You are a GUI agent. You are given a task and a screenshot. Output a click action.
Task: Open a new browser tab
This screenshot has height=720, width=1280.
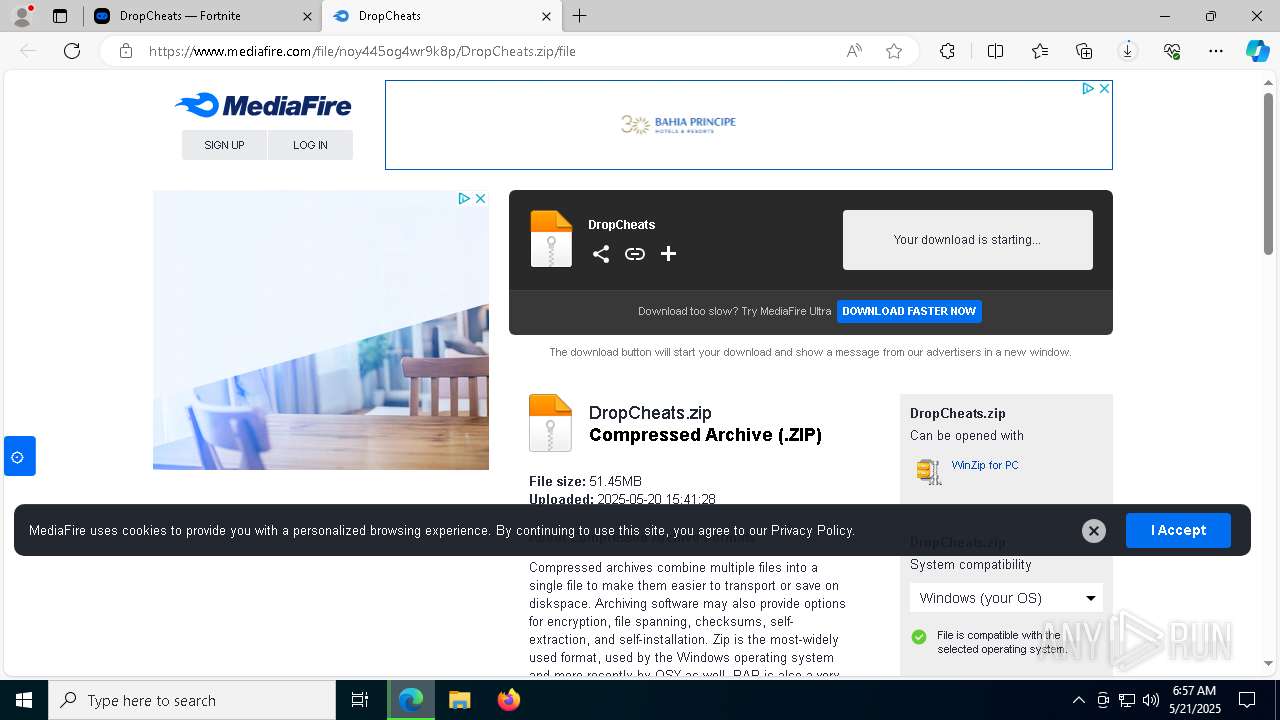pos(580,16)
